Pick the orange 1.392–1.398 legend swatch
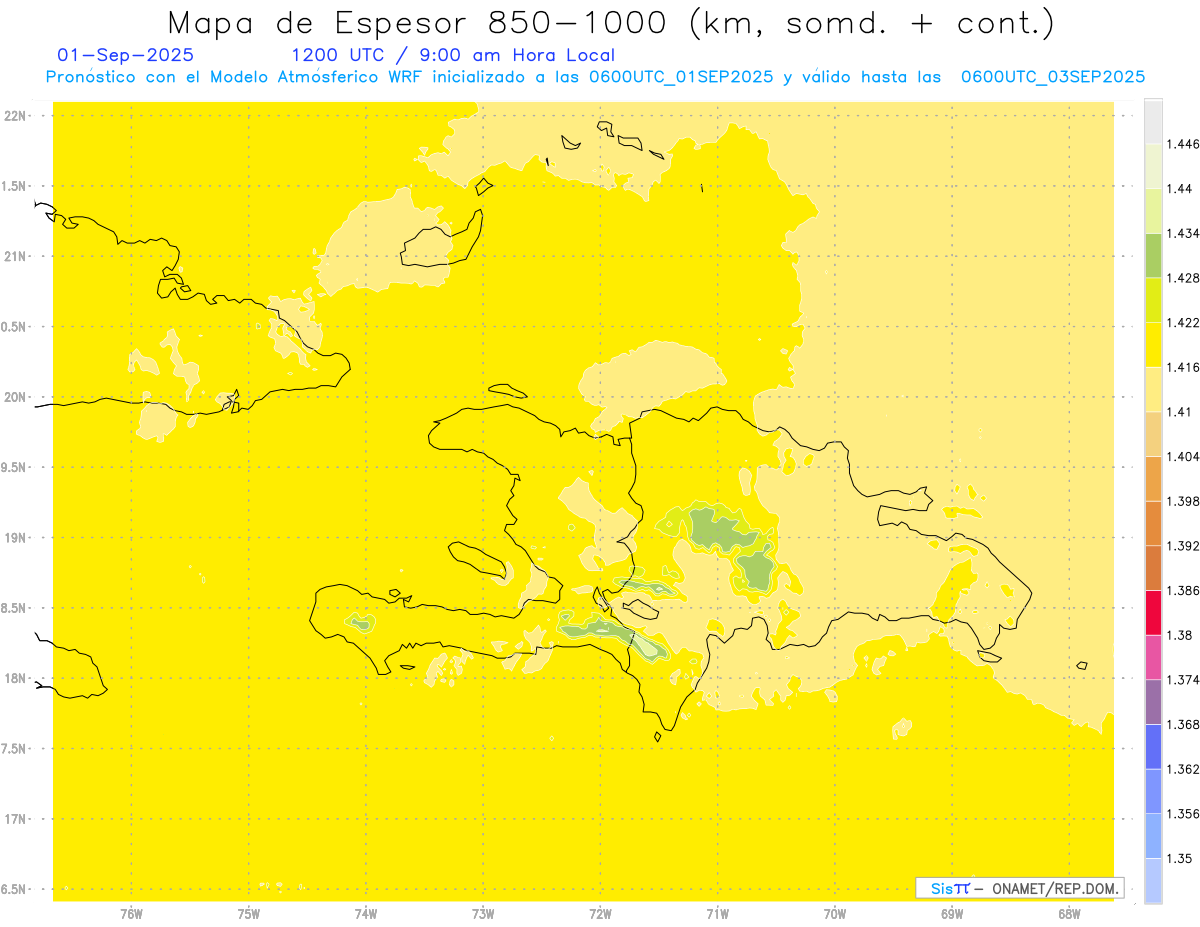Image resolution: width=1200 pixels, height=927 pixels. point(1153,523)
